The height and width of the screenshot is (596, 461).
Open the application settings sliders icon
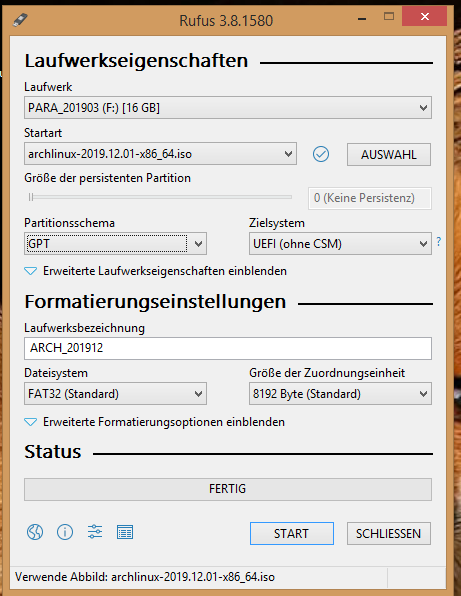click(95, 532)
